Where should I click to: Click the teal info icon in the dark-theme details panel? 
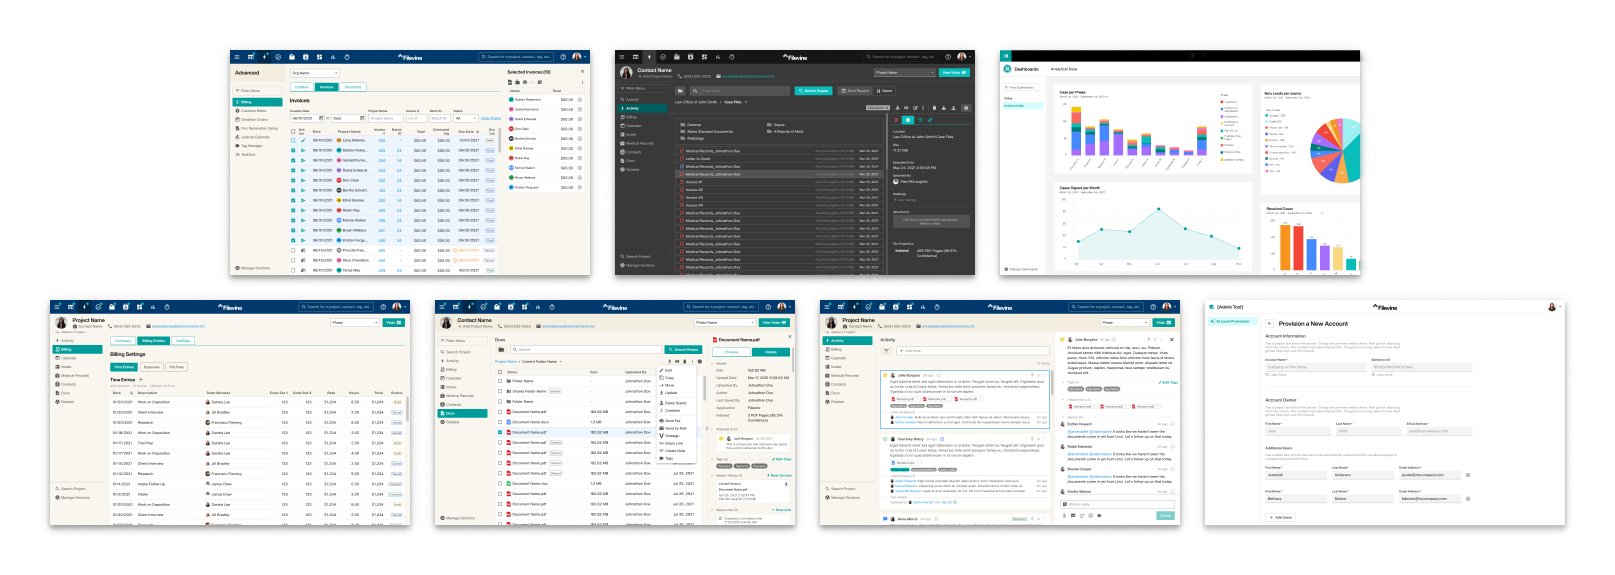click(908, 120)
